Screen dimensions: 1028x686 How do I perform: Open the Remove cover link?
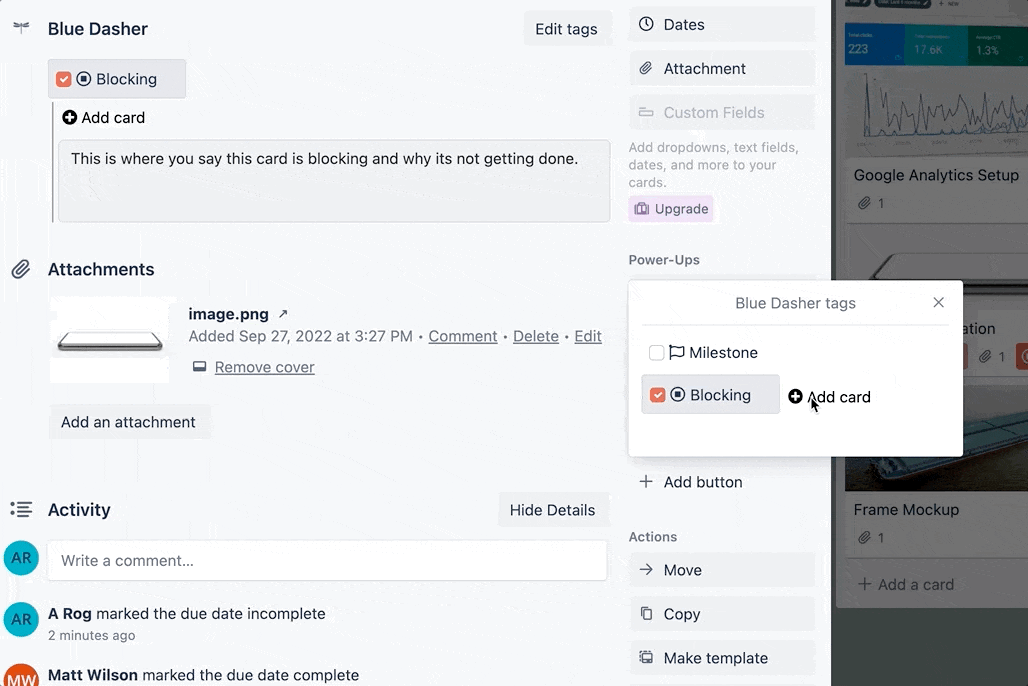[x=264, y=367]
